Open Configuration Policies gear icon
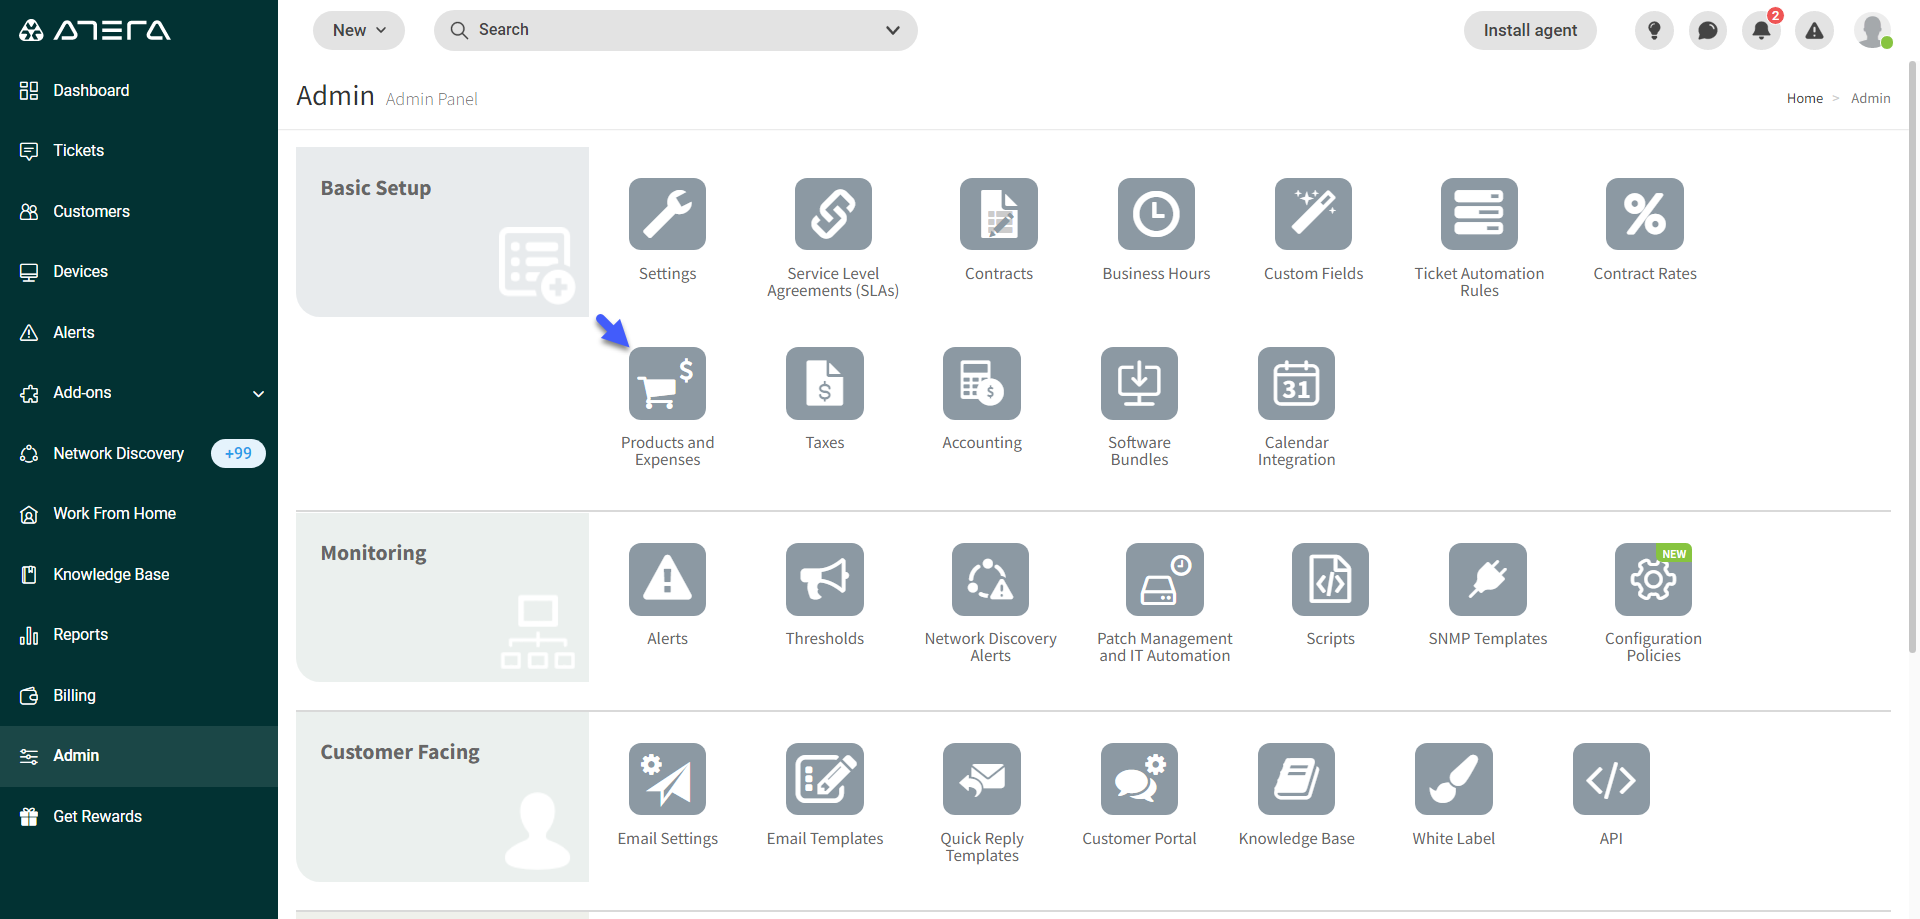The width and height of the screenshot is (1920, 919). pos(1653,579)
